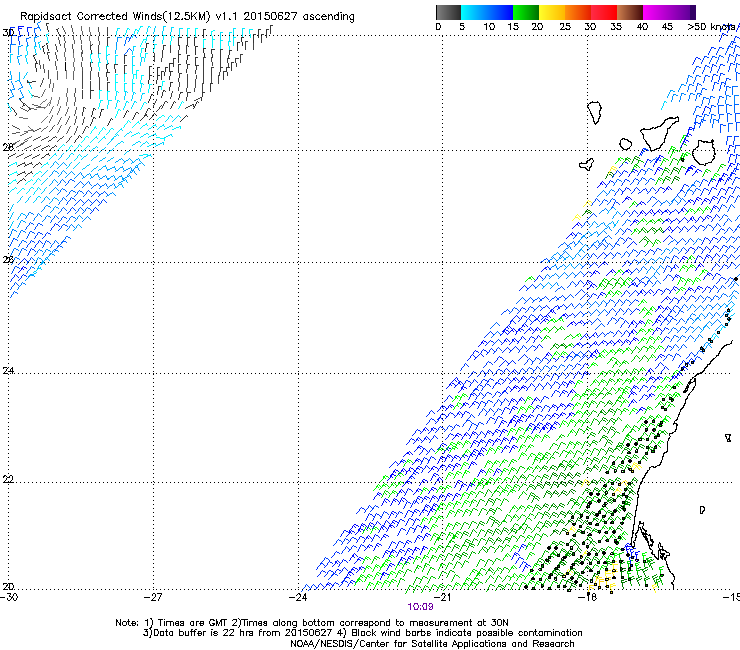Screen dimensions: 740x650
Task: Click the brown 35-40 knots legend segment
Action: coord(630,12)
